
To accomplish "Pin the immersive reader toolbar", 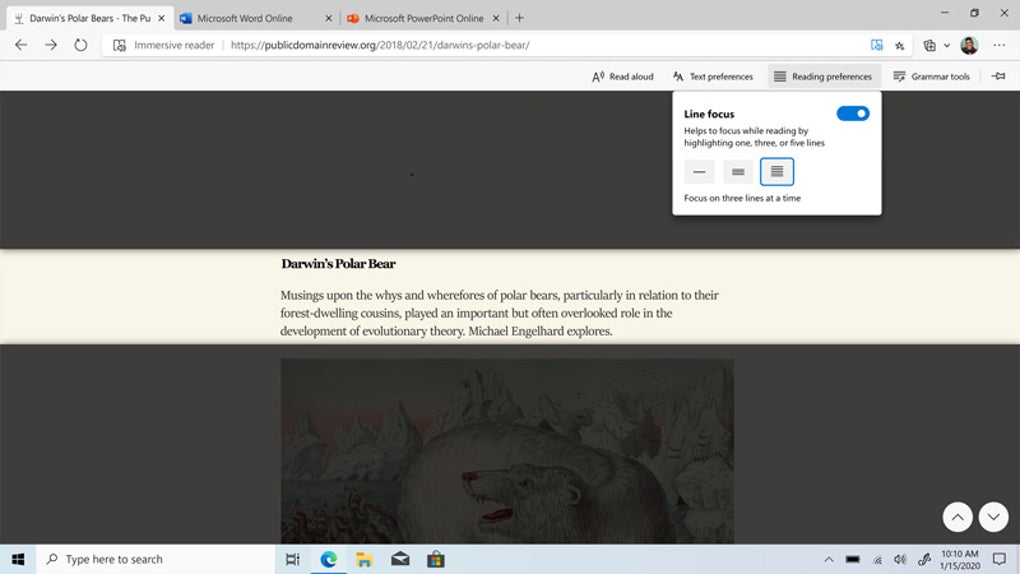I will [999, 76].
